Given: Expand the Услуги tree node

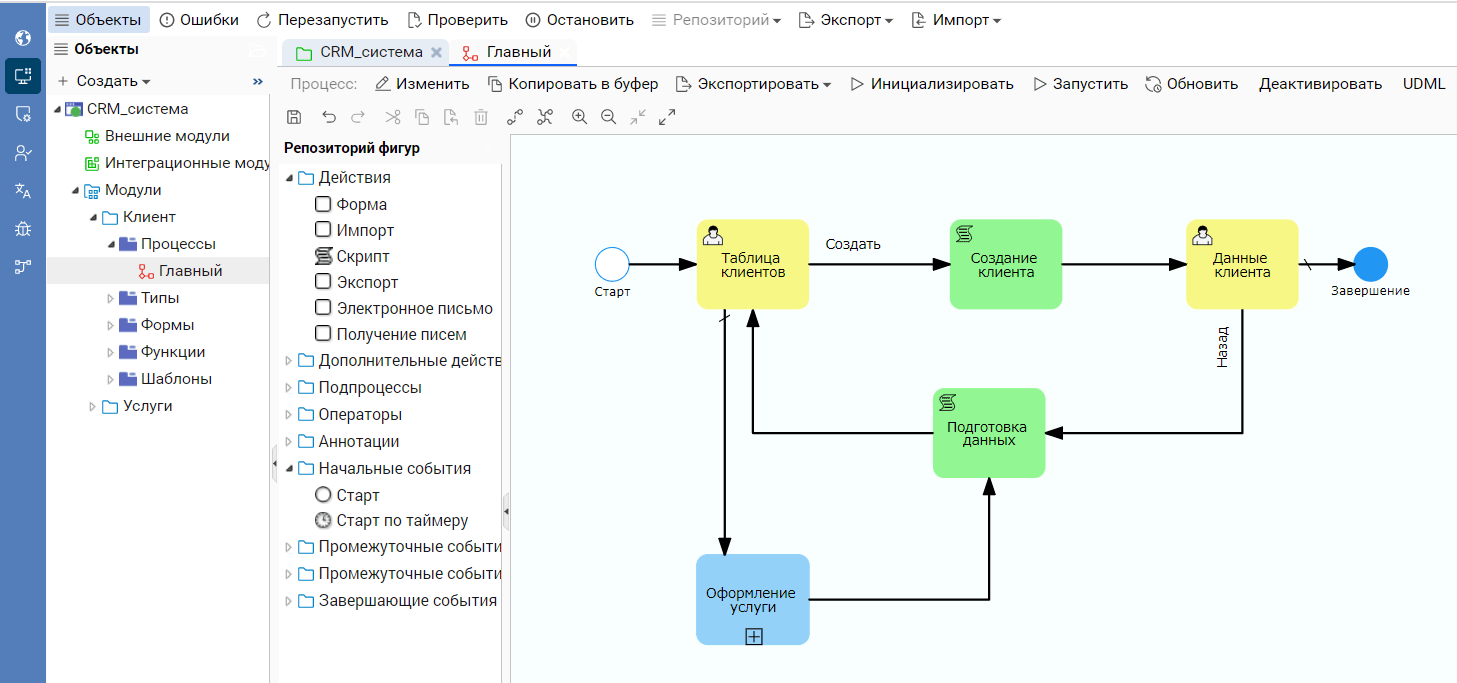Looking at the screenshot, I should click(x=93, y=406).
